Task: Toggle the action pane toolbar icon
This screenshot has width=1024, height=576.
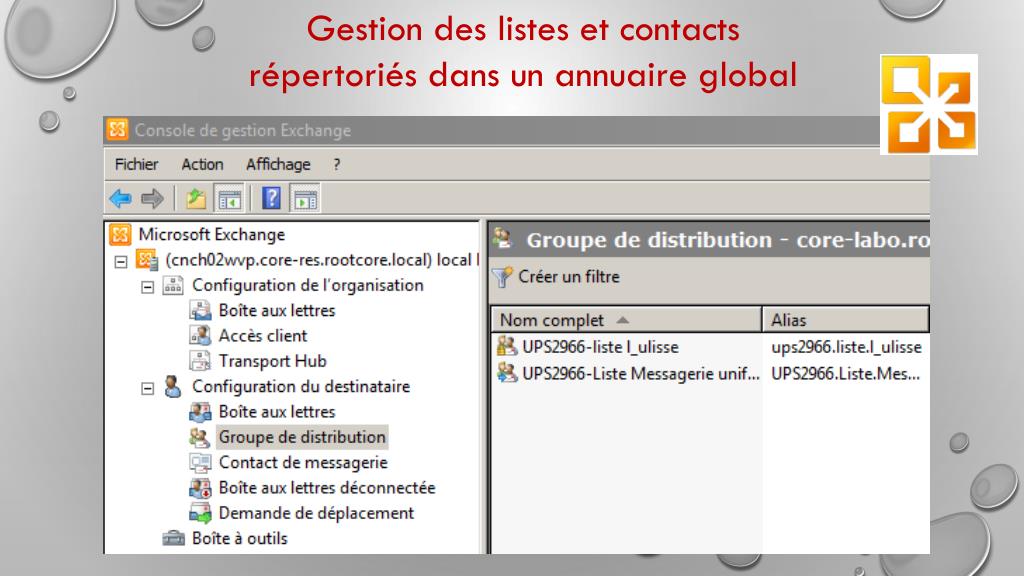Action: point(305,199)
